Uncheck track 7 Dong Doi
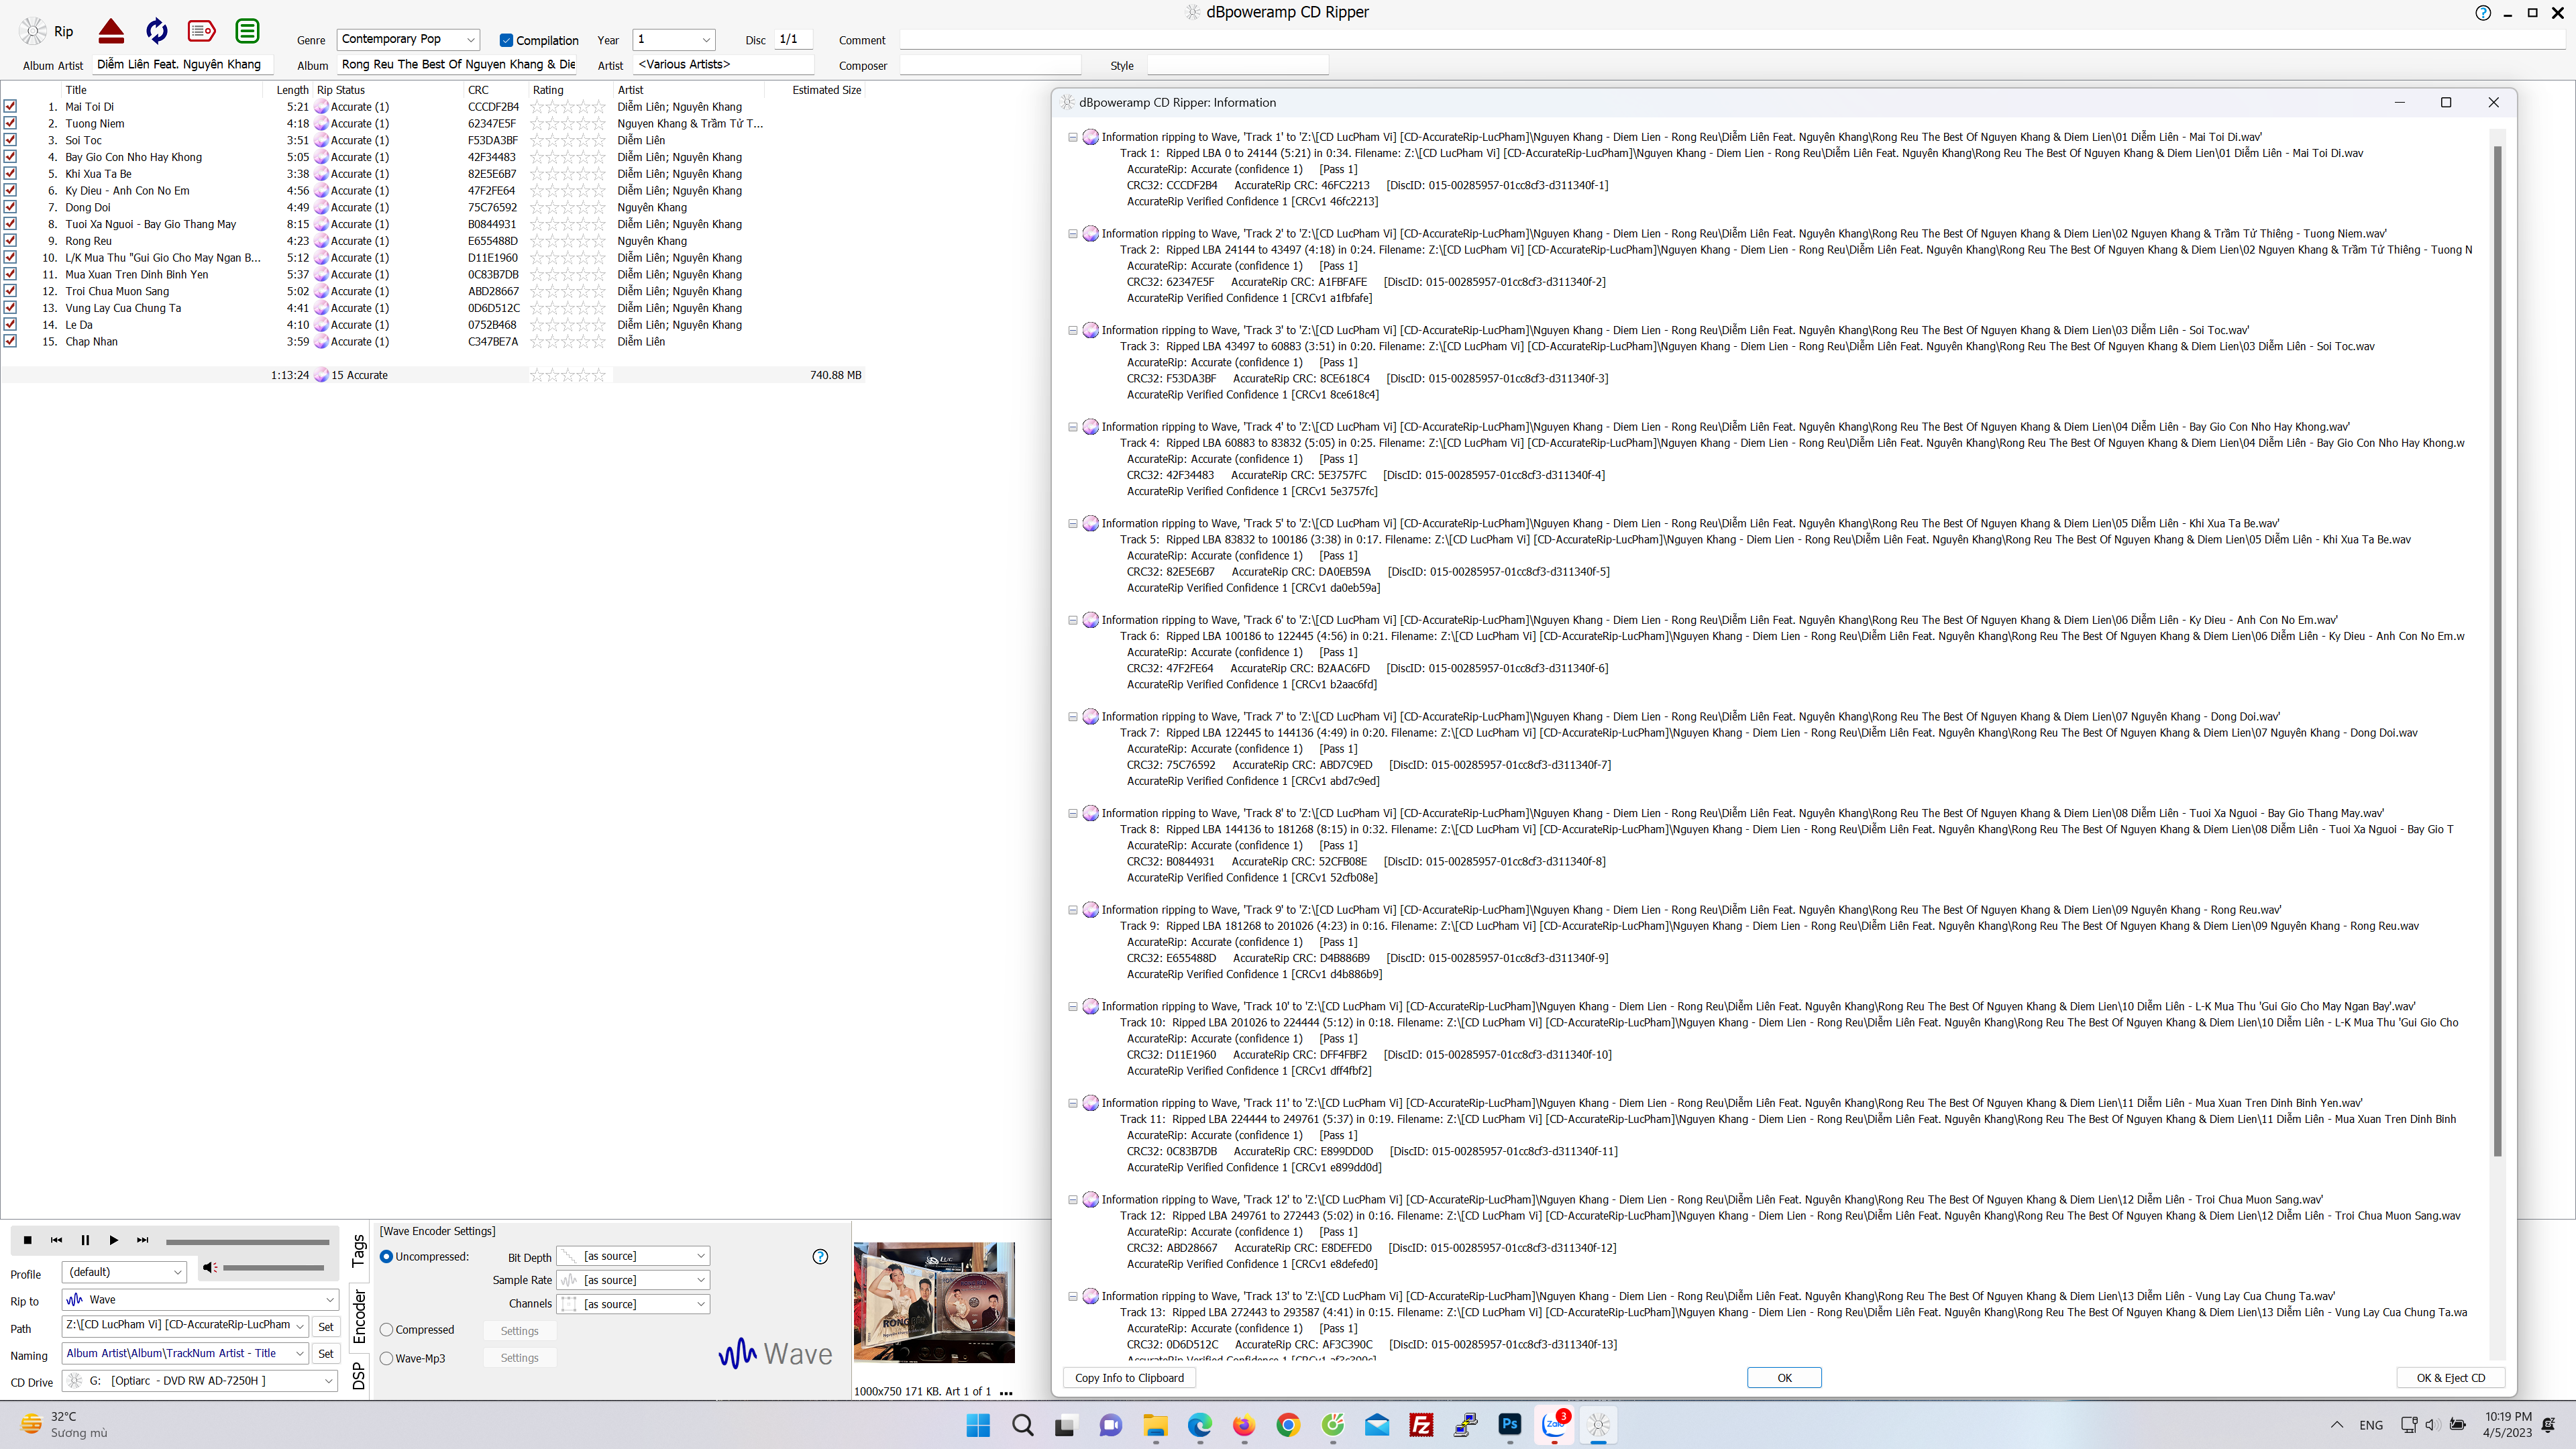This screenshot has height=1449, width=2576. [10, 207]
